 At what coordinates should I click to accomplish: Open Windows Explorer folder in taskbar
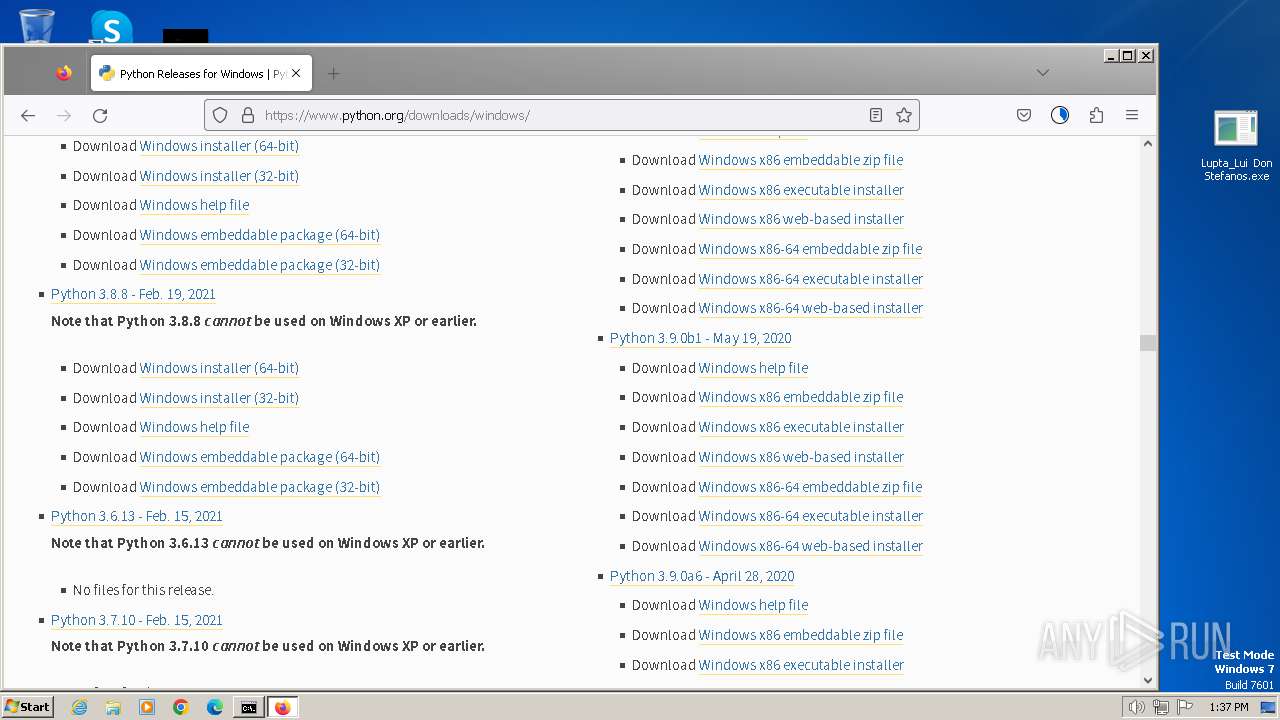[113, 707]
